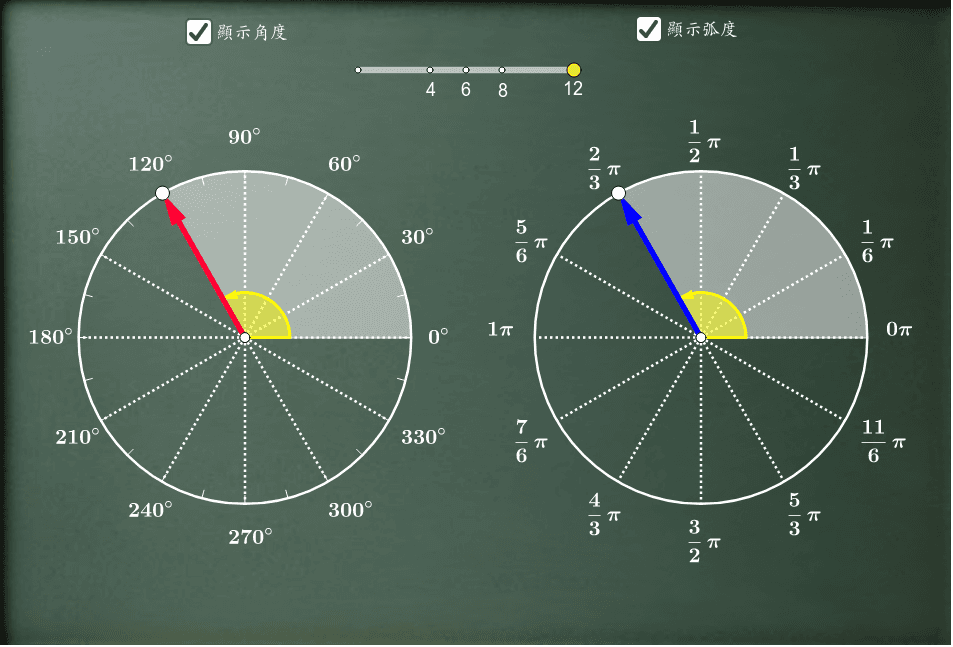
Task: Click the center point of the degree circle
Action: (244, 337)
